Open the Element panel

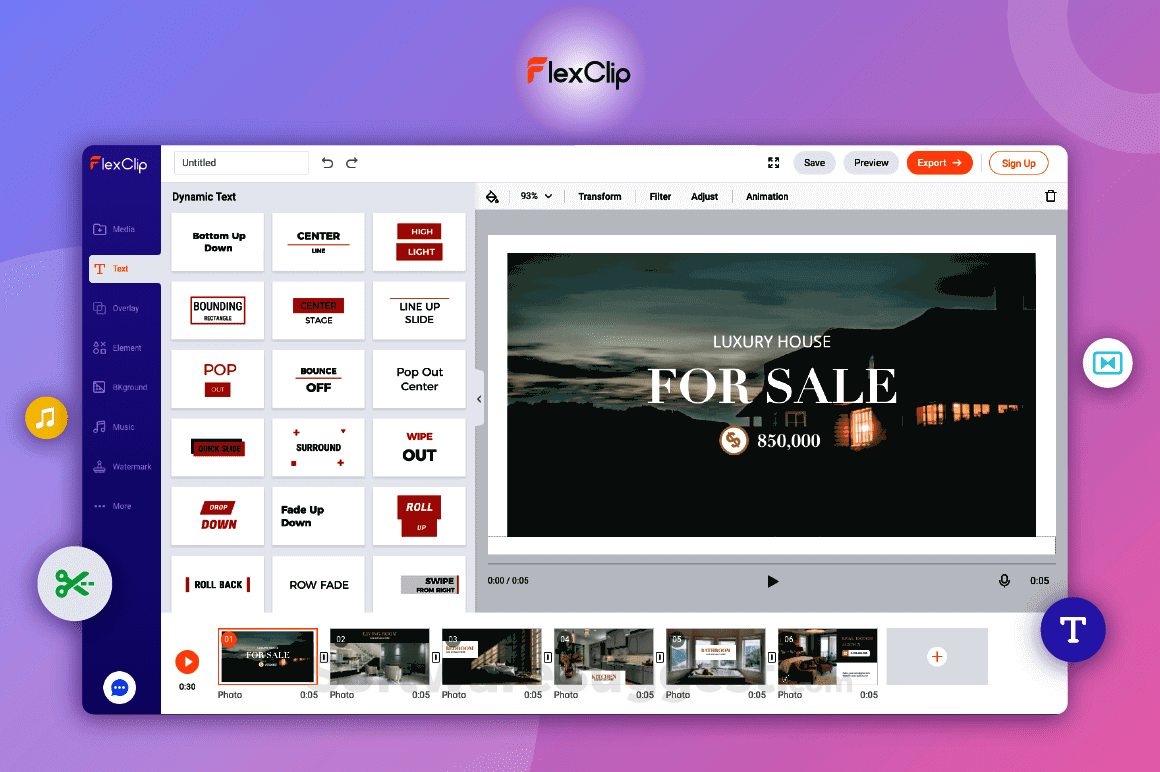pyautogui.click(x=120, y=347)
